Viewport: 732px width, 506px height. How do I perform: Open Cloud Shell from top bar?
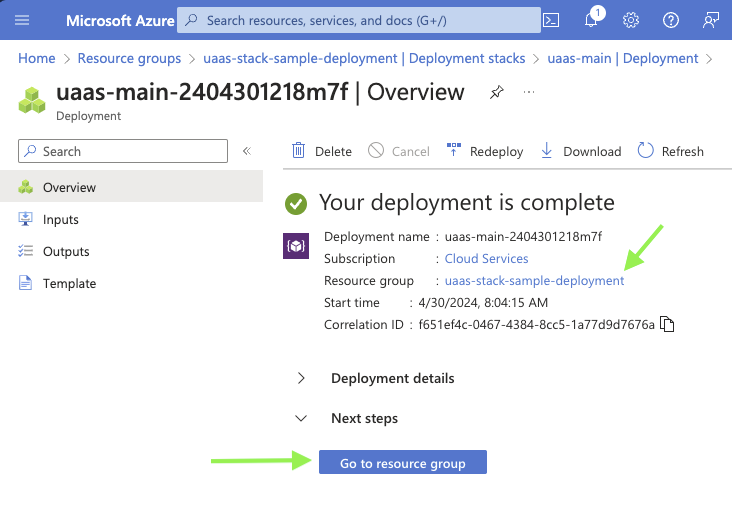(x=551, y=20)
